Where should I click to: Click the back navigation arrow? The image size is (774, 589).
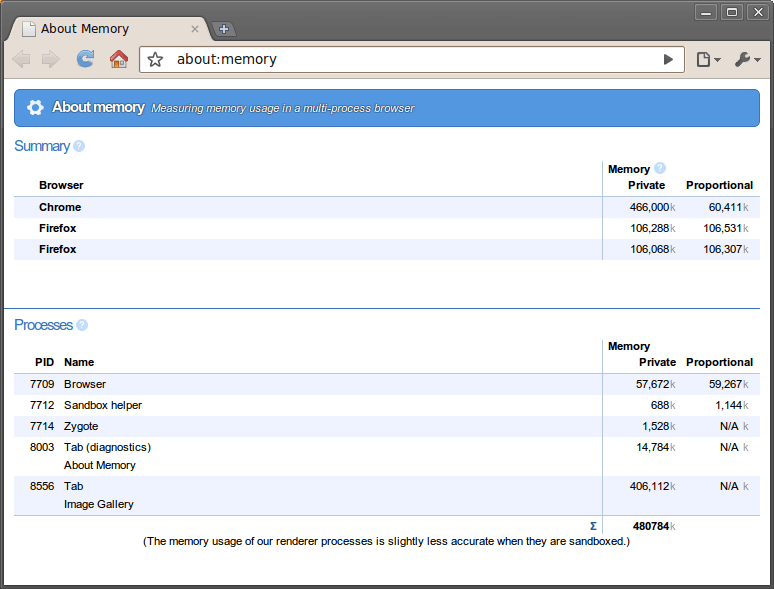point(21,59)
